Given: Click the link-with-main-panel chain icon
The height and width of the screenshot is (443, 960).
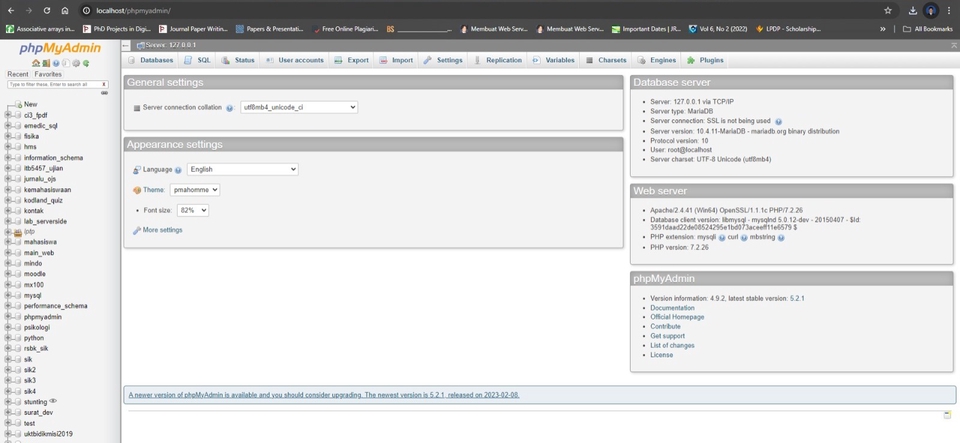Looking at the screenshot, I should coord(104,93).
